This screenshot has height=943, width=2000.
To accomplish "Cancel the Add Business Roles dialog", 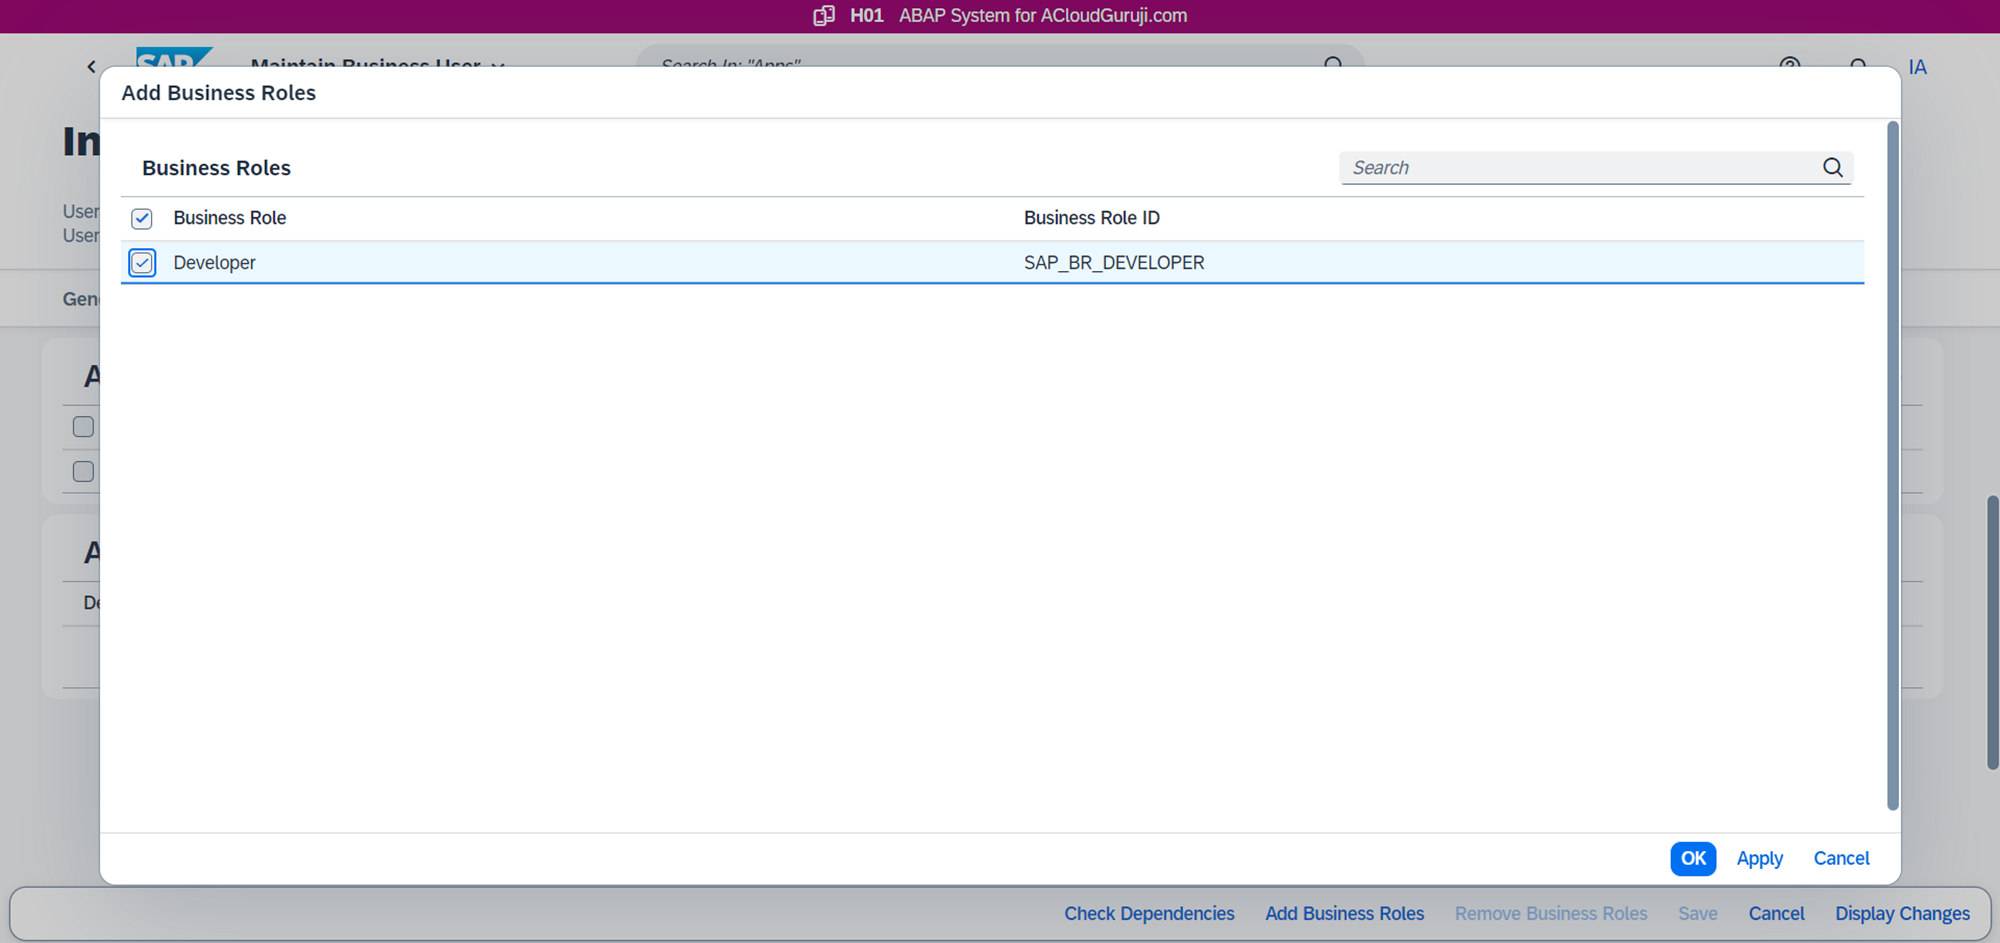I will click(1841, 858).
